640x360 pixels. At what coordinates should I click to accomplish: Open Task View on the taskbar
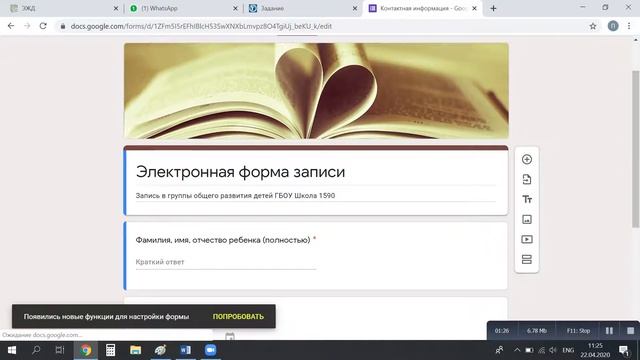(60, 350)
